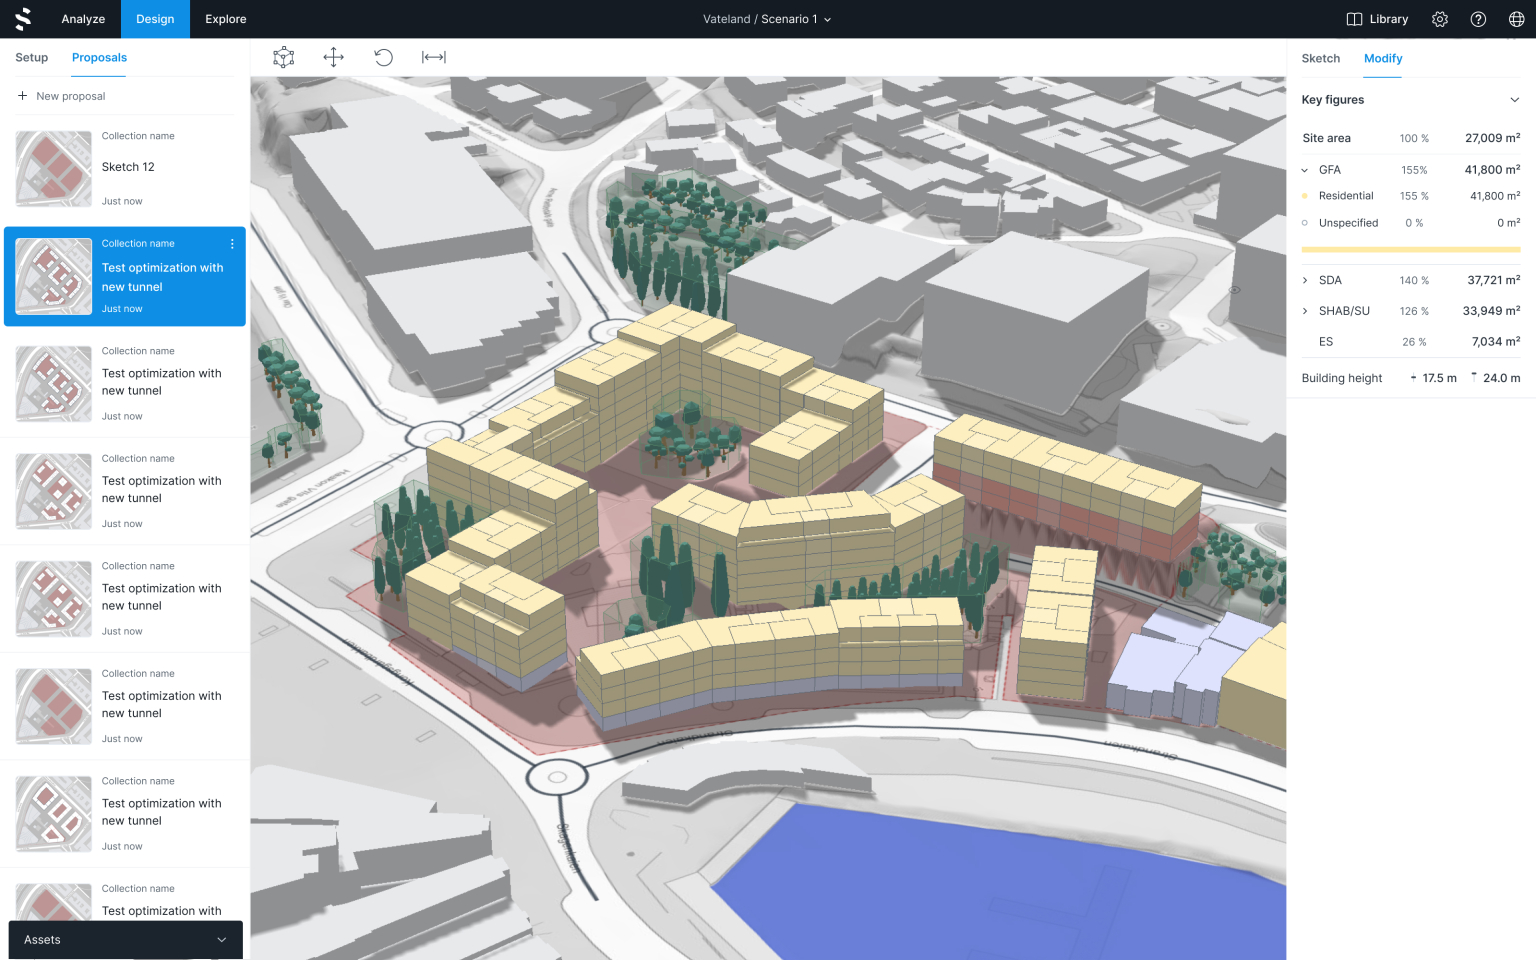Open the help question mark icon
This screenshot has height=960, width=1536.
point(1478,19)
